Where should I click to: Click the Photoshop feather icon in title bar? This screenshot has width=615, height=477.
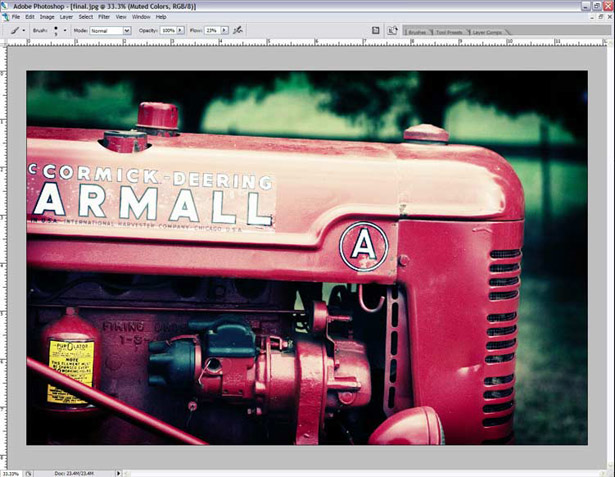tap(5, 6)
